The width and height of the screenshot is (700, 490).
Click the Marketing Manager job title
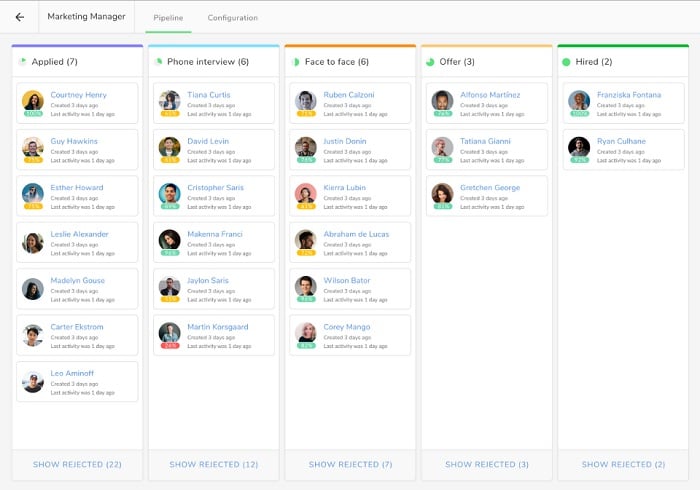coord(87,17)
